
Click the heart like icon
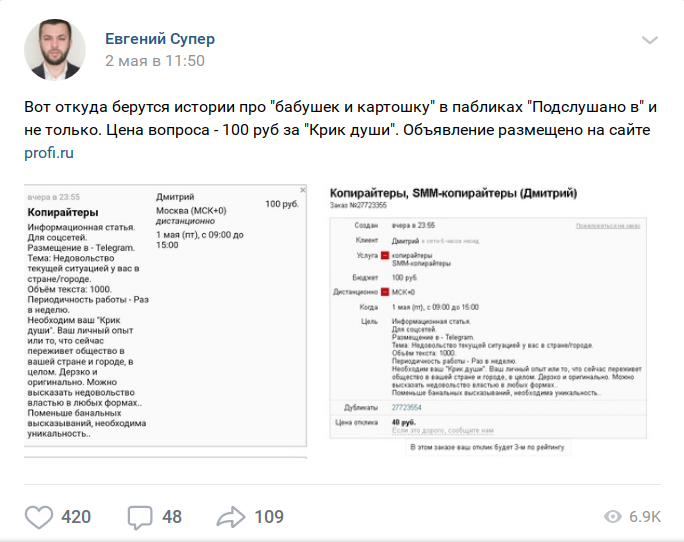[38, 517]
